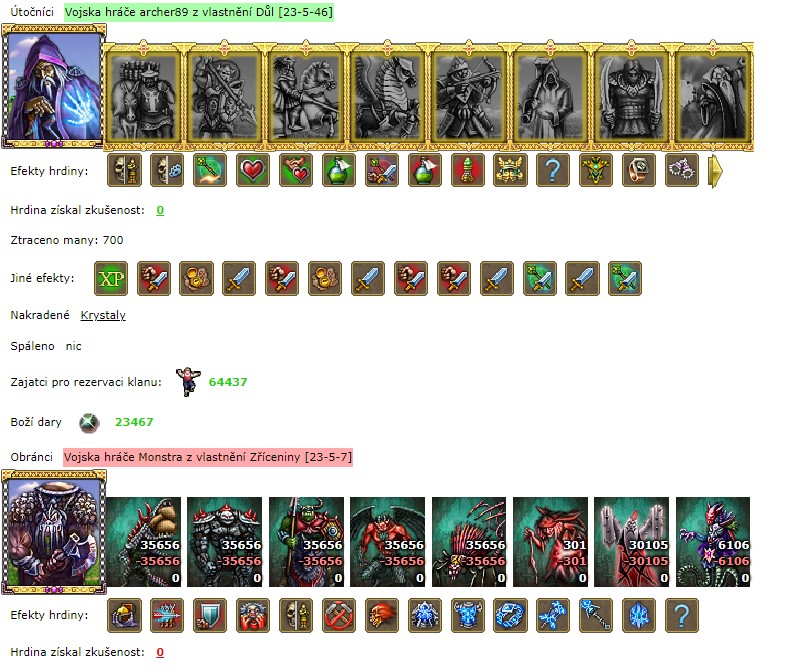This screenshot has height=672, width=805.
Task: Click the red heart hero effect icon
Action: (x=253, y=170)
